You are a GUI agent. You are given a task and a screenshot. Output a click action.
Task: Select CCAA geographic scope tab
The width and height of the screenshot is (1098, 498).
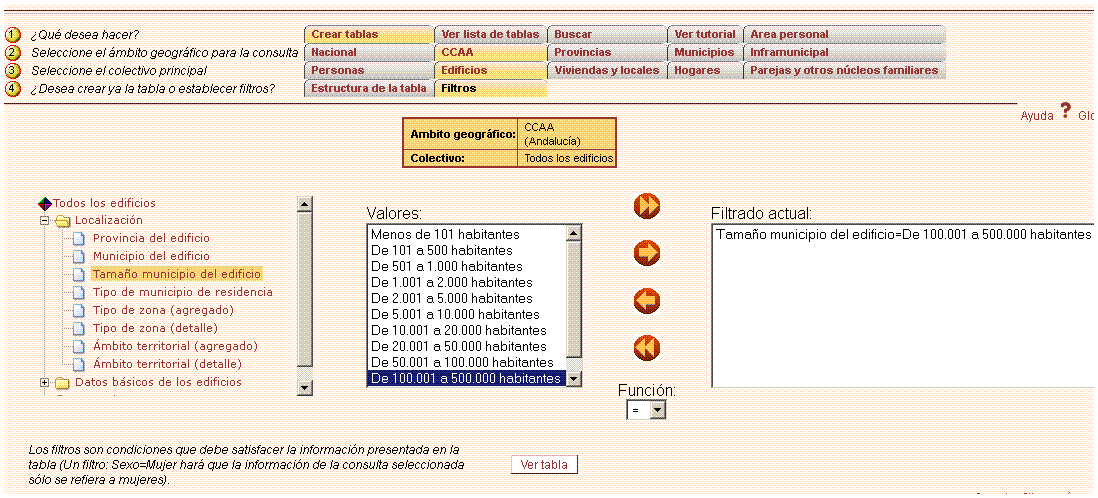pos(490,53)
